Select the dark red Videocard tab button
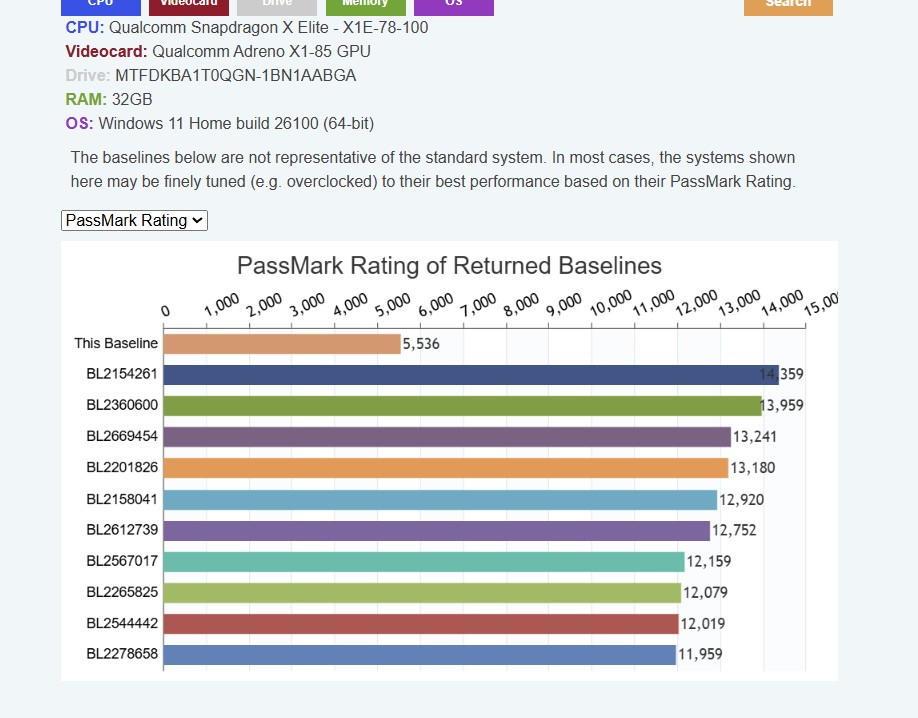The width and height of the screenshot is (918, 718). 189,7
